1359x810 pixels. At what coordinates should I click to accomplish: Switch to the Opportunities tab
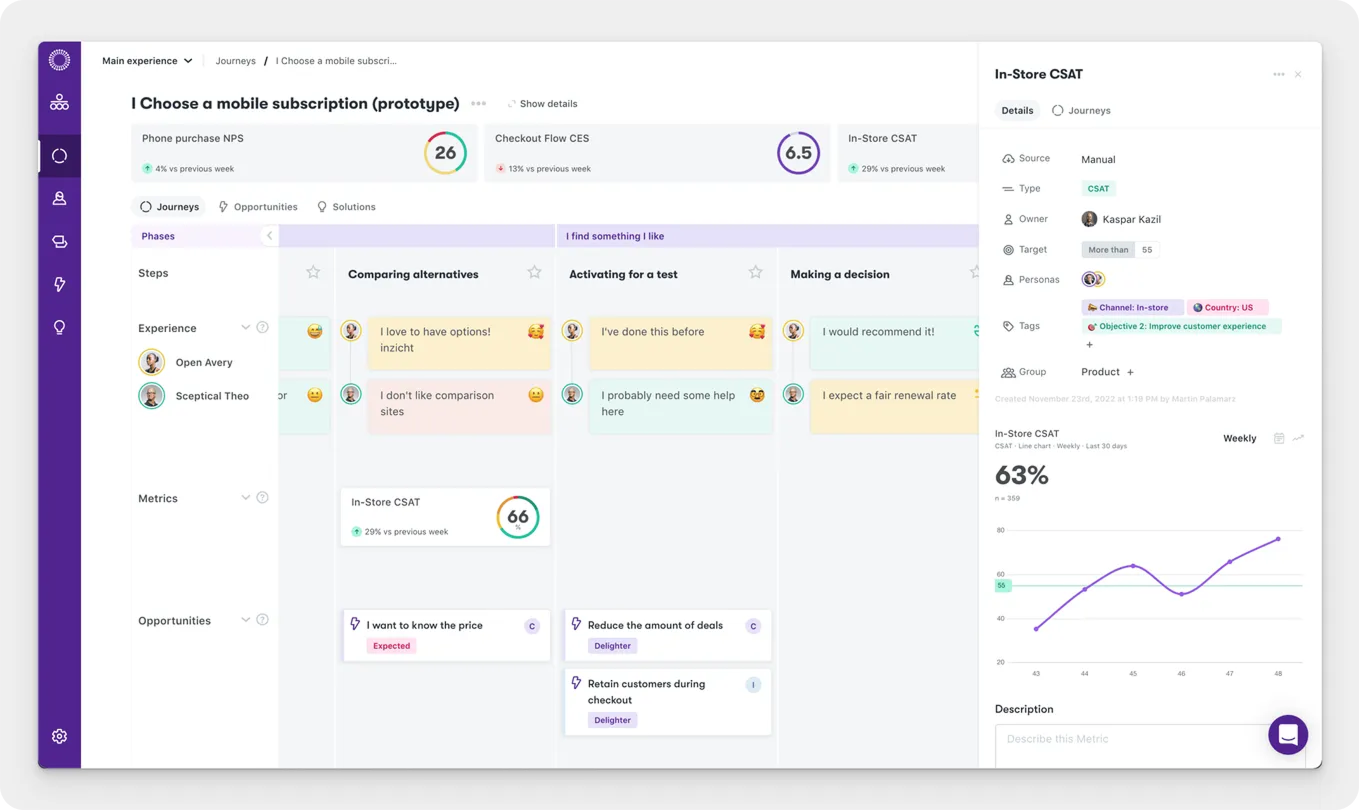(258, 207)
